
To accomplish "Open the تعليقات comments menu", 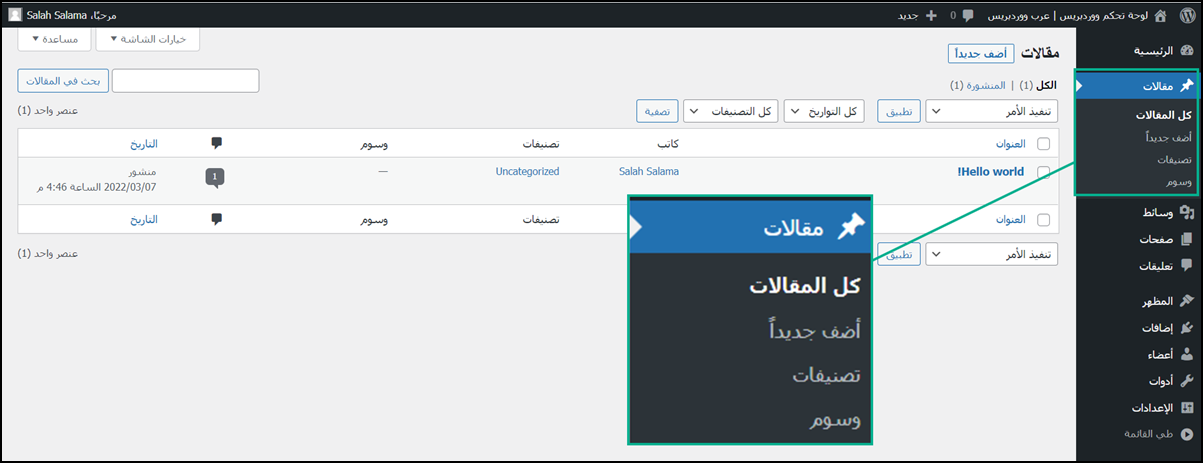I will tap(1139, 266).
